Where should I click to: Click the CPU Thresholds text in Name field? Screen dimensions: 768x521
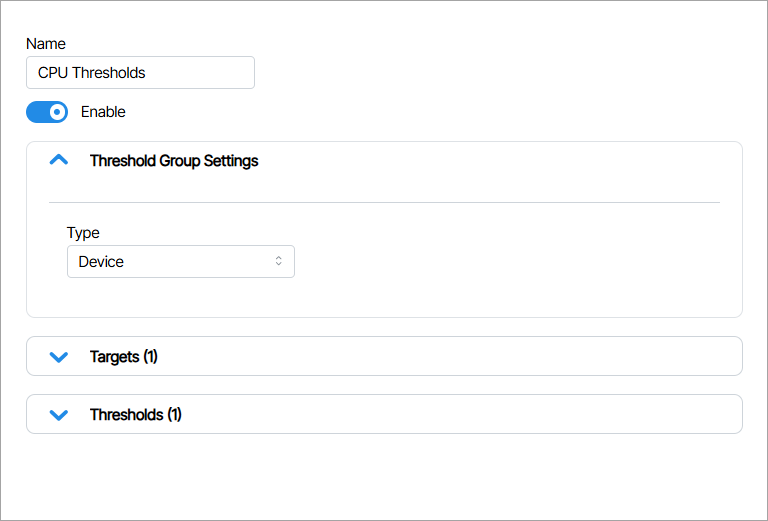coord(91,73)
